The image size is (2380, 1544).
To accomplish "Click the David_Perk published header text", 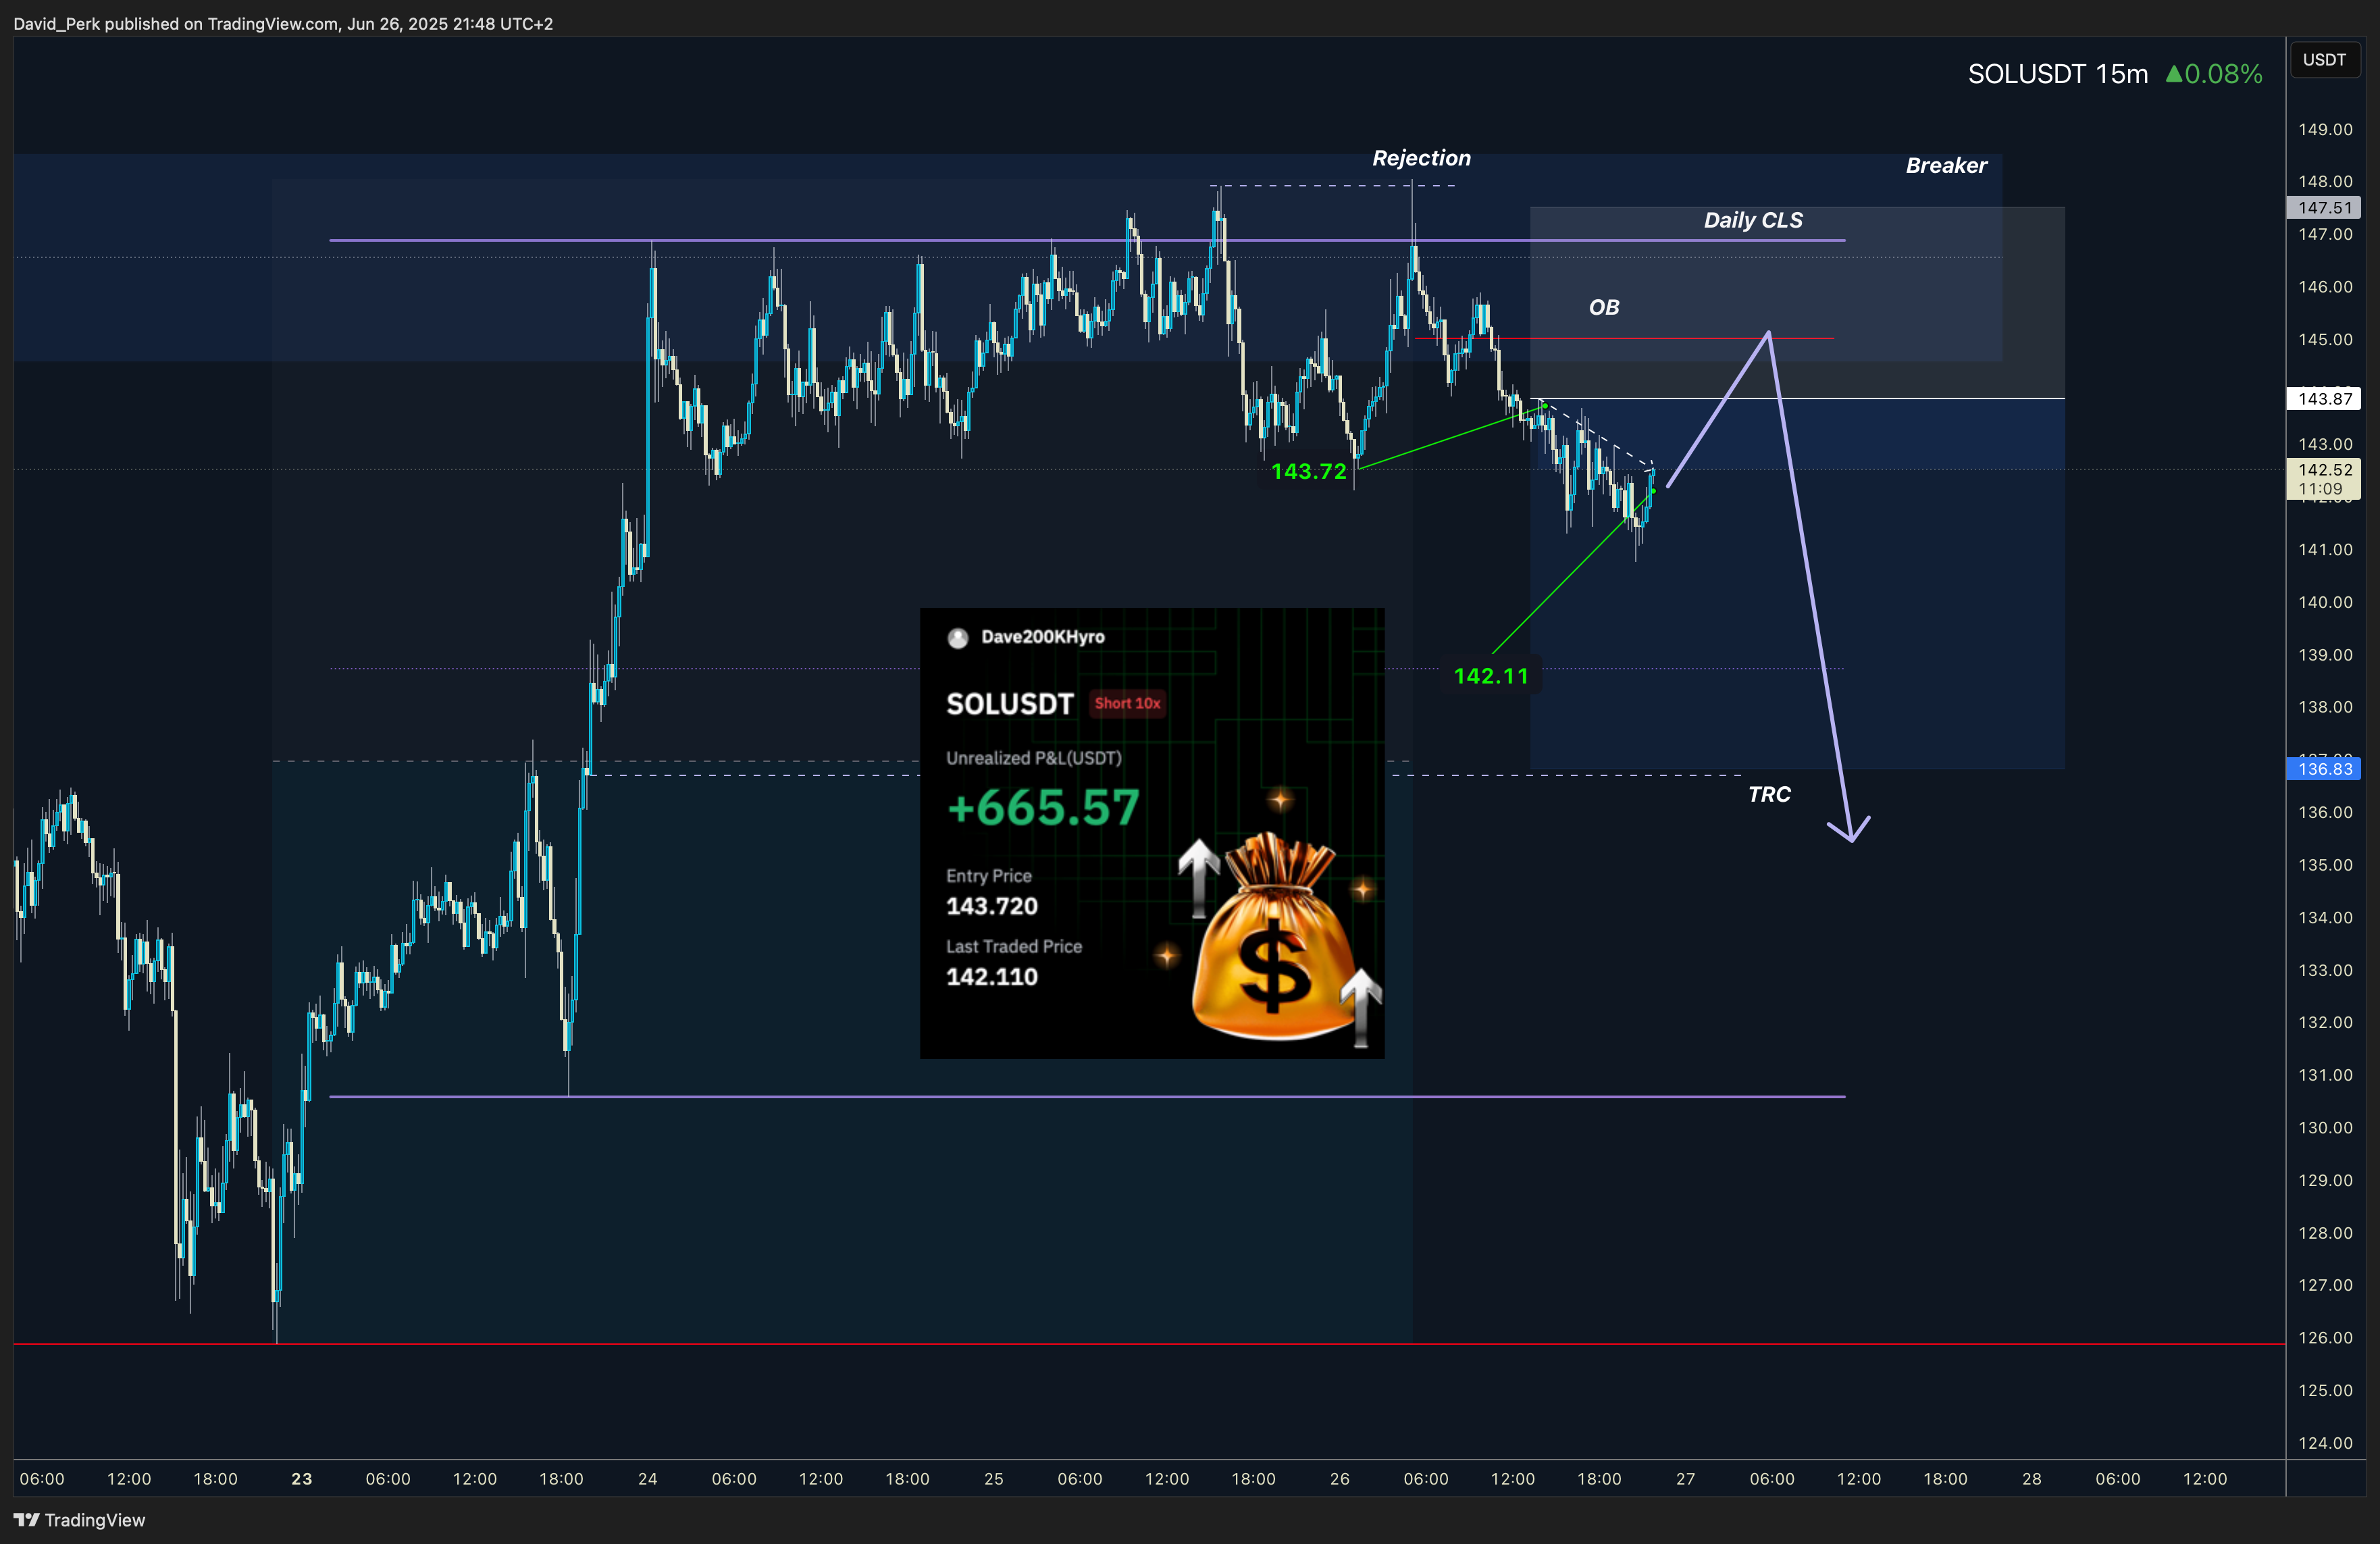I will point(283,23).
